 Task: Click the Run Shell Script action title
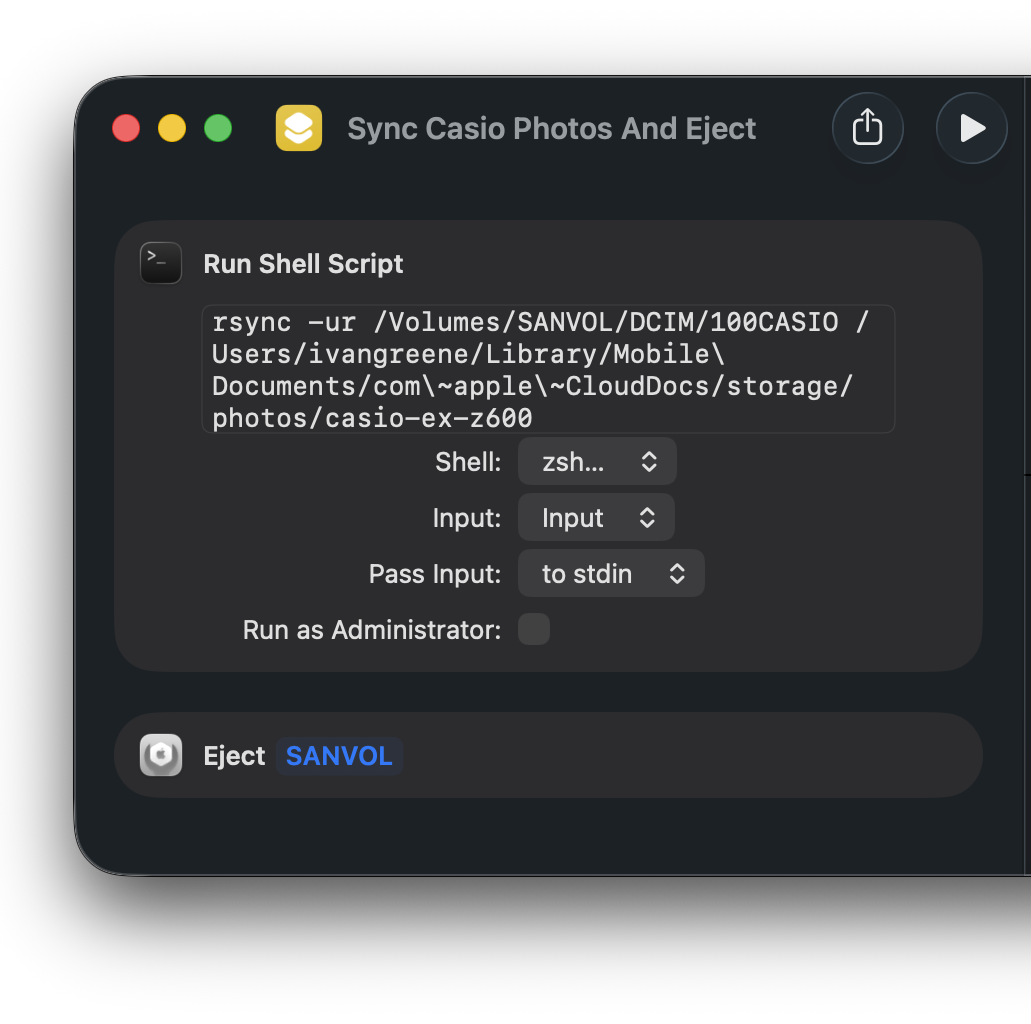(x=303, y=264)
